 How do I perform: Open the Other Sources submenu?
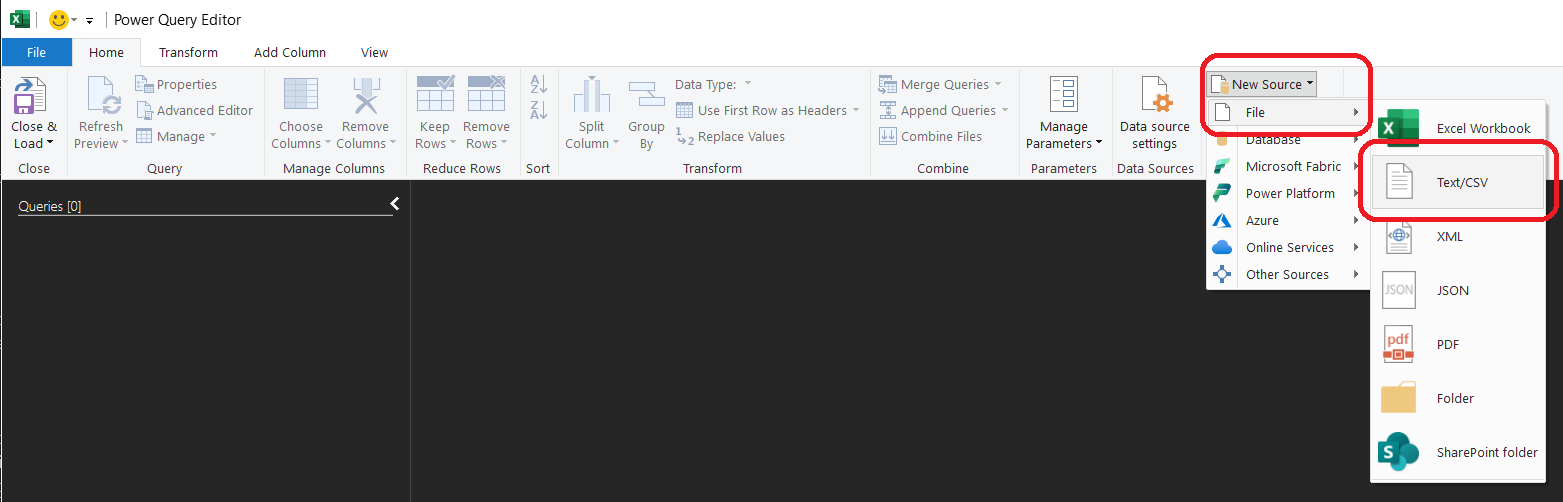click(1288, 275)
